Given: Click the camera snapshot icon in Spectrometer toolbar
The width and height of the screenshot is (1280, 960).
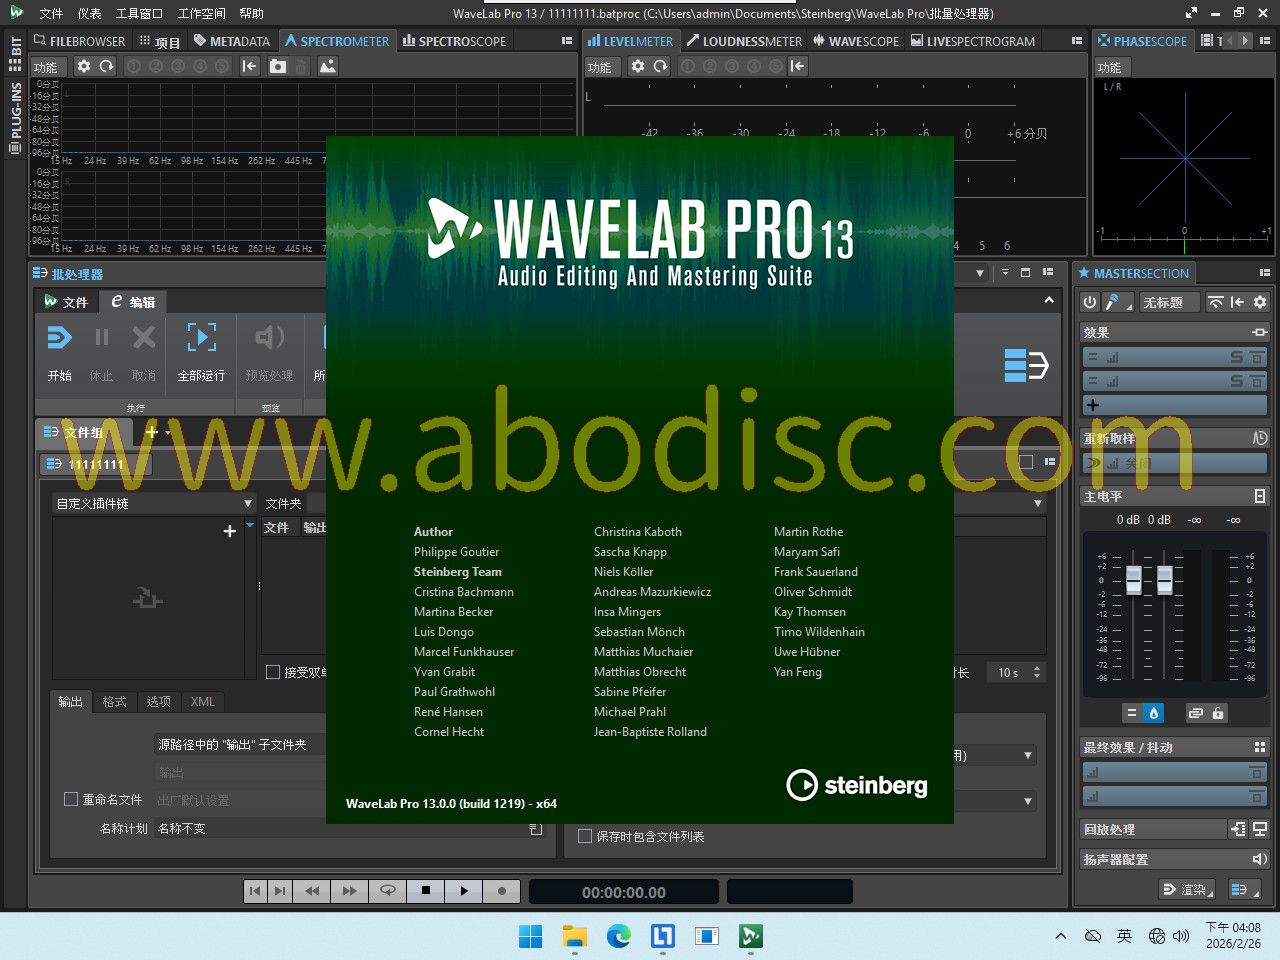Looking at the screenshot, I should (x=278, y=66).
